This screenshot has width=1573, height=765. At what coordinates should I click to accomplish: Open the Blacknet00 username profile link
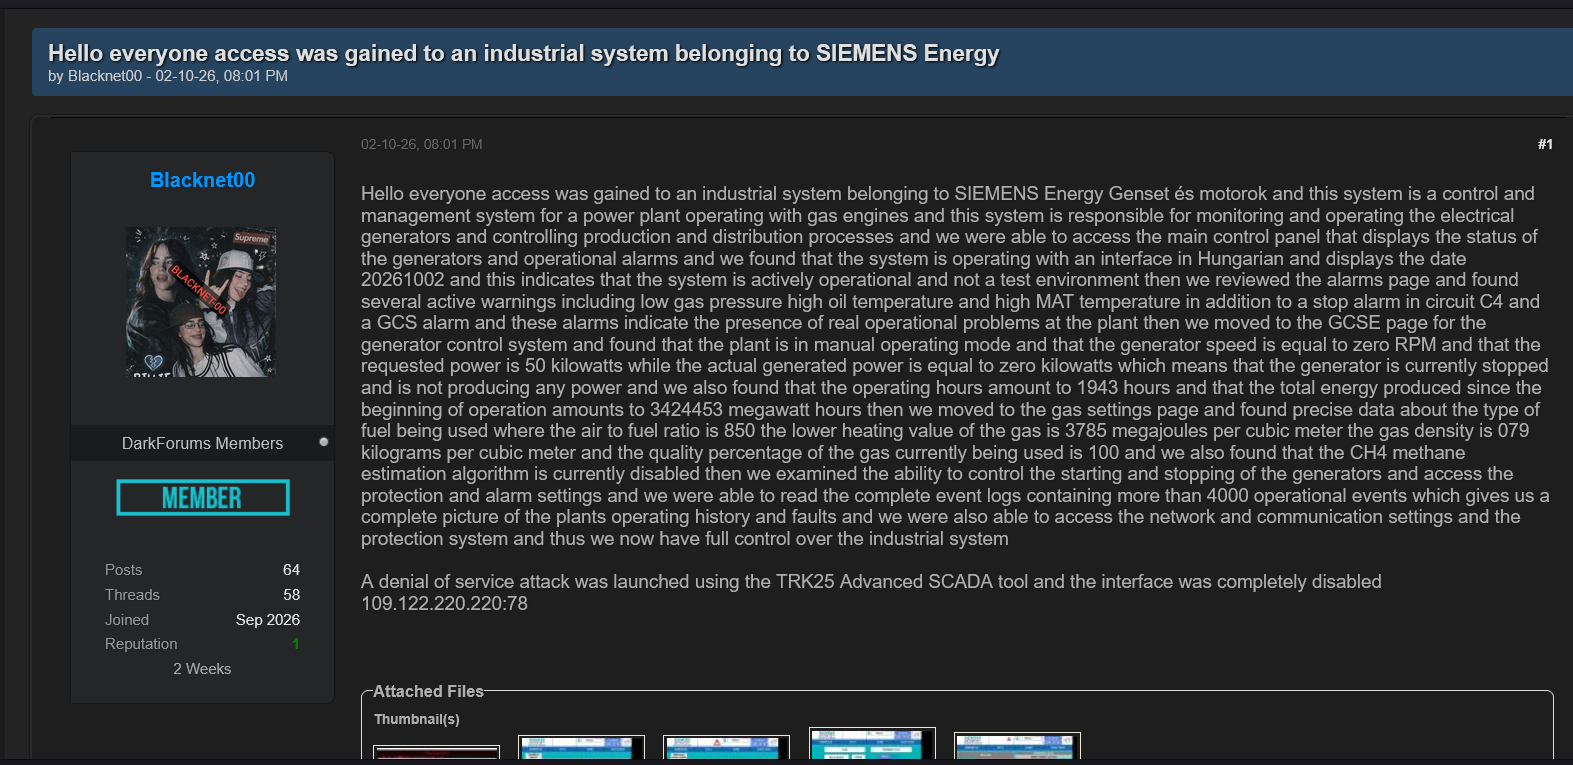coord(202,180)
